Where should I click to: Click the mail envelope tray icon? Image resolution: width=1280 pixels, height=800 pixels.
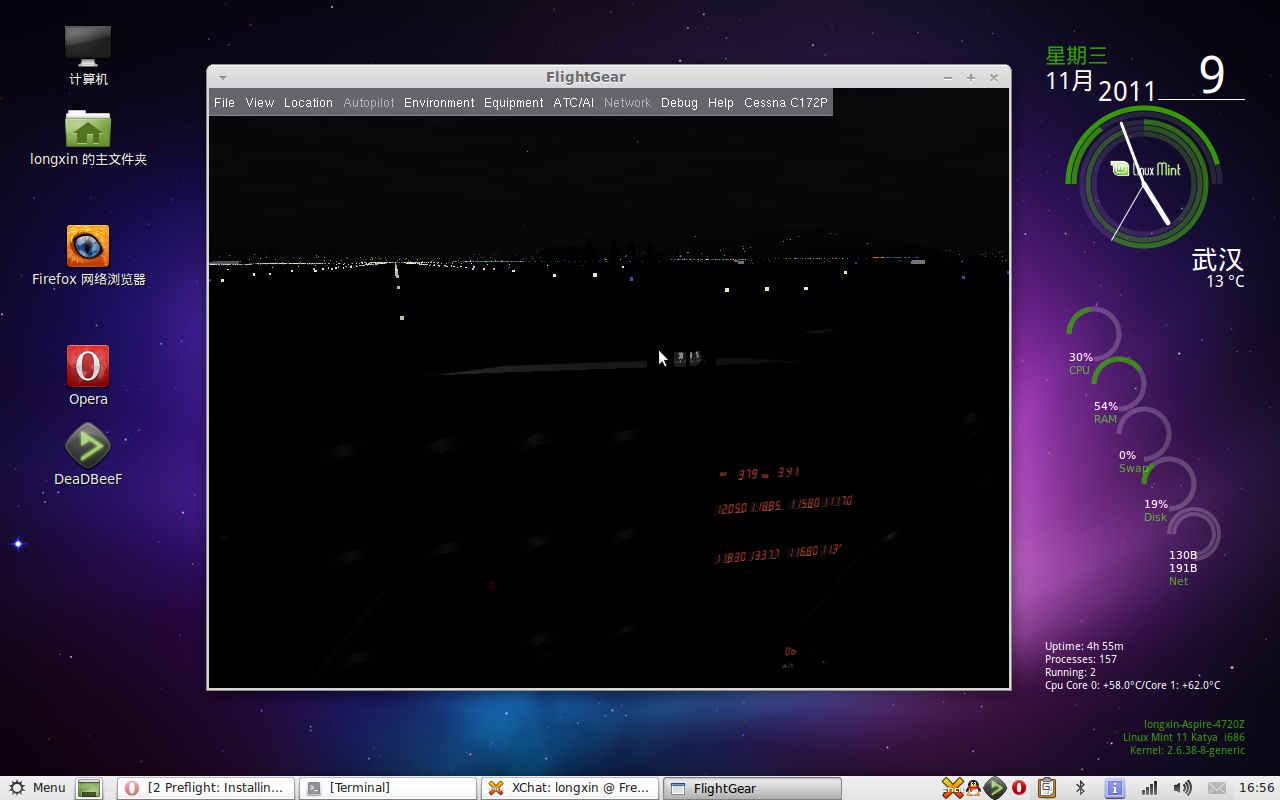[x=1216, y=788]
